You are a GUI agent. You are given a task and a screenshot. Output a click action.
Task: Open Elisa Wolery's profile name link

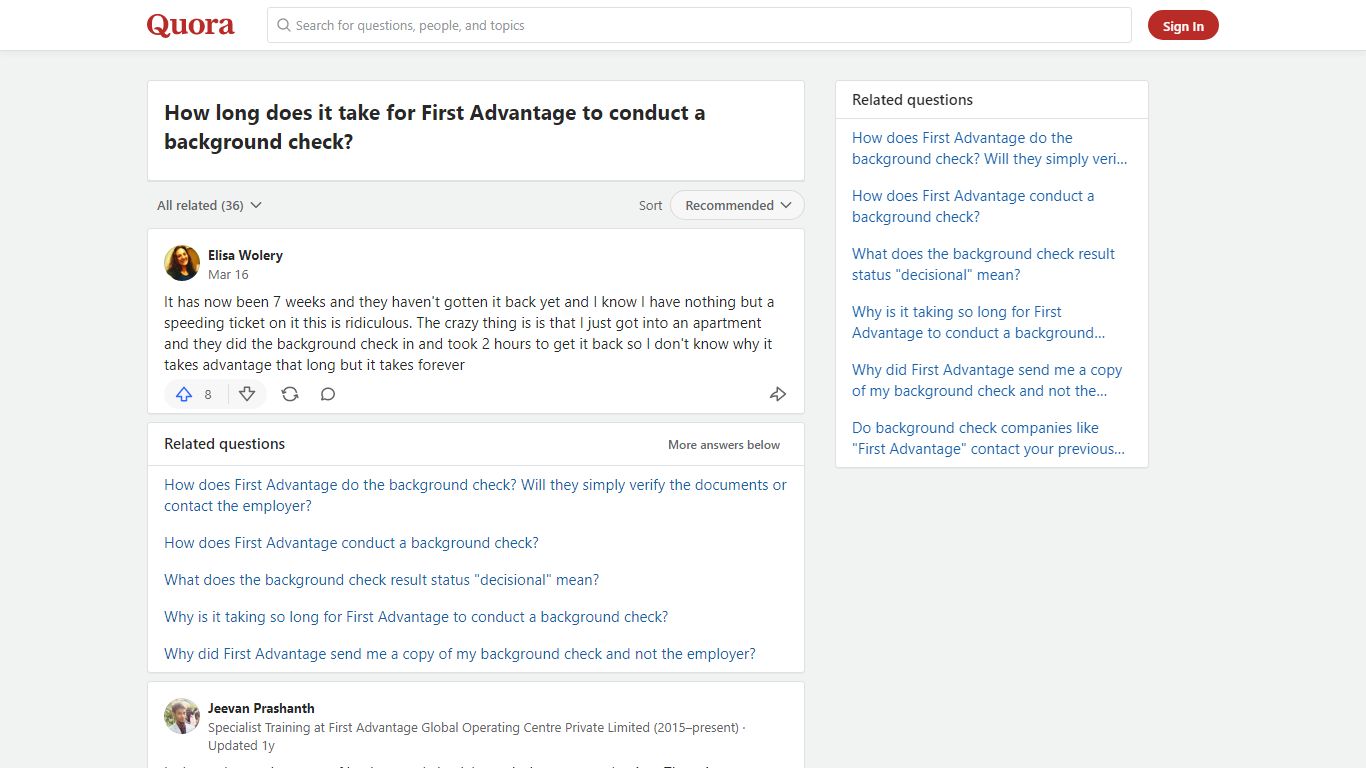click(245, 255)
